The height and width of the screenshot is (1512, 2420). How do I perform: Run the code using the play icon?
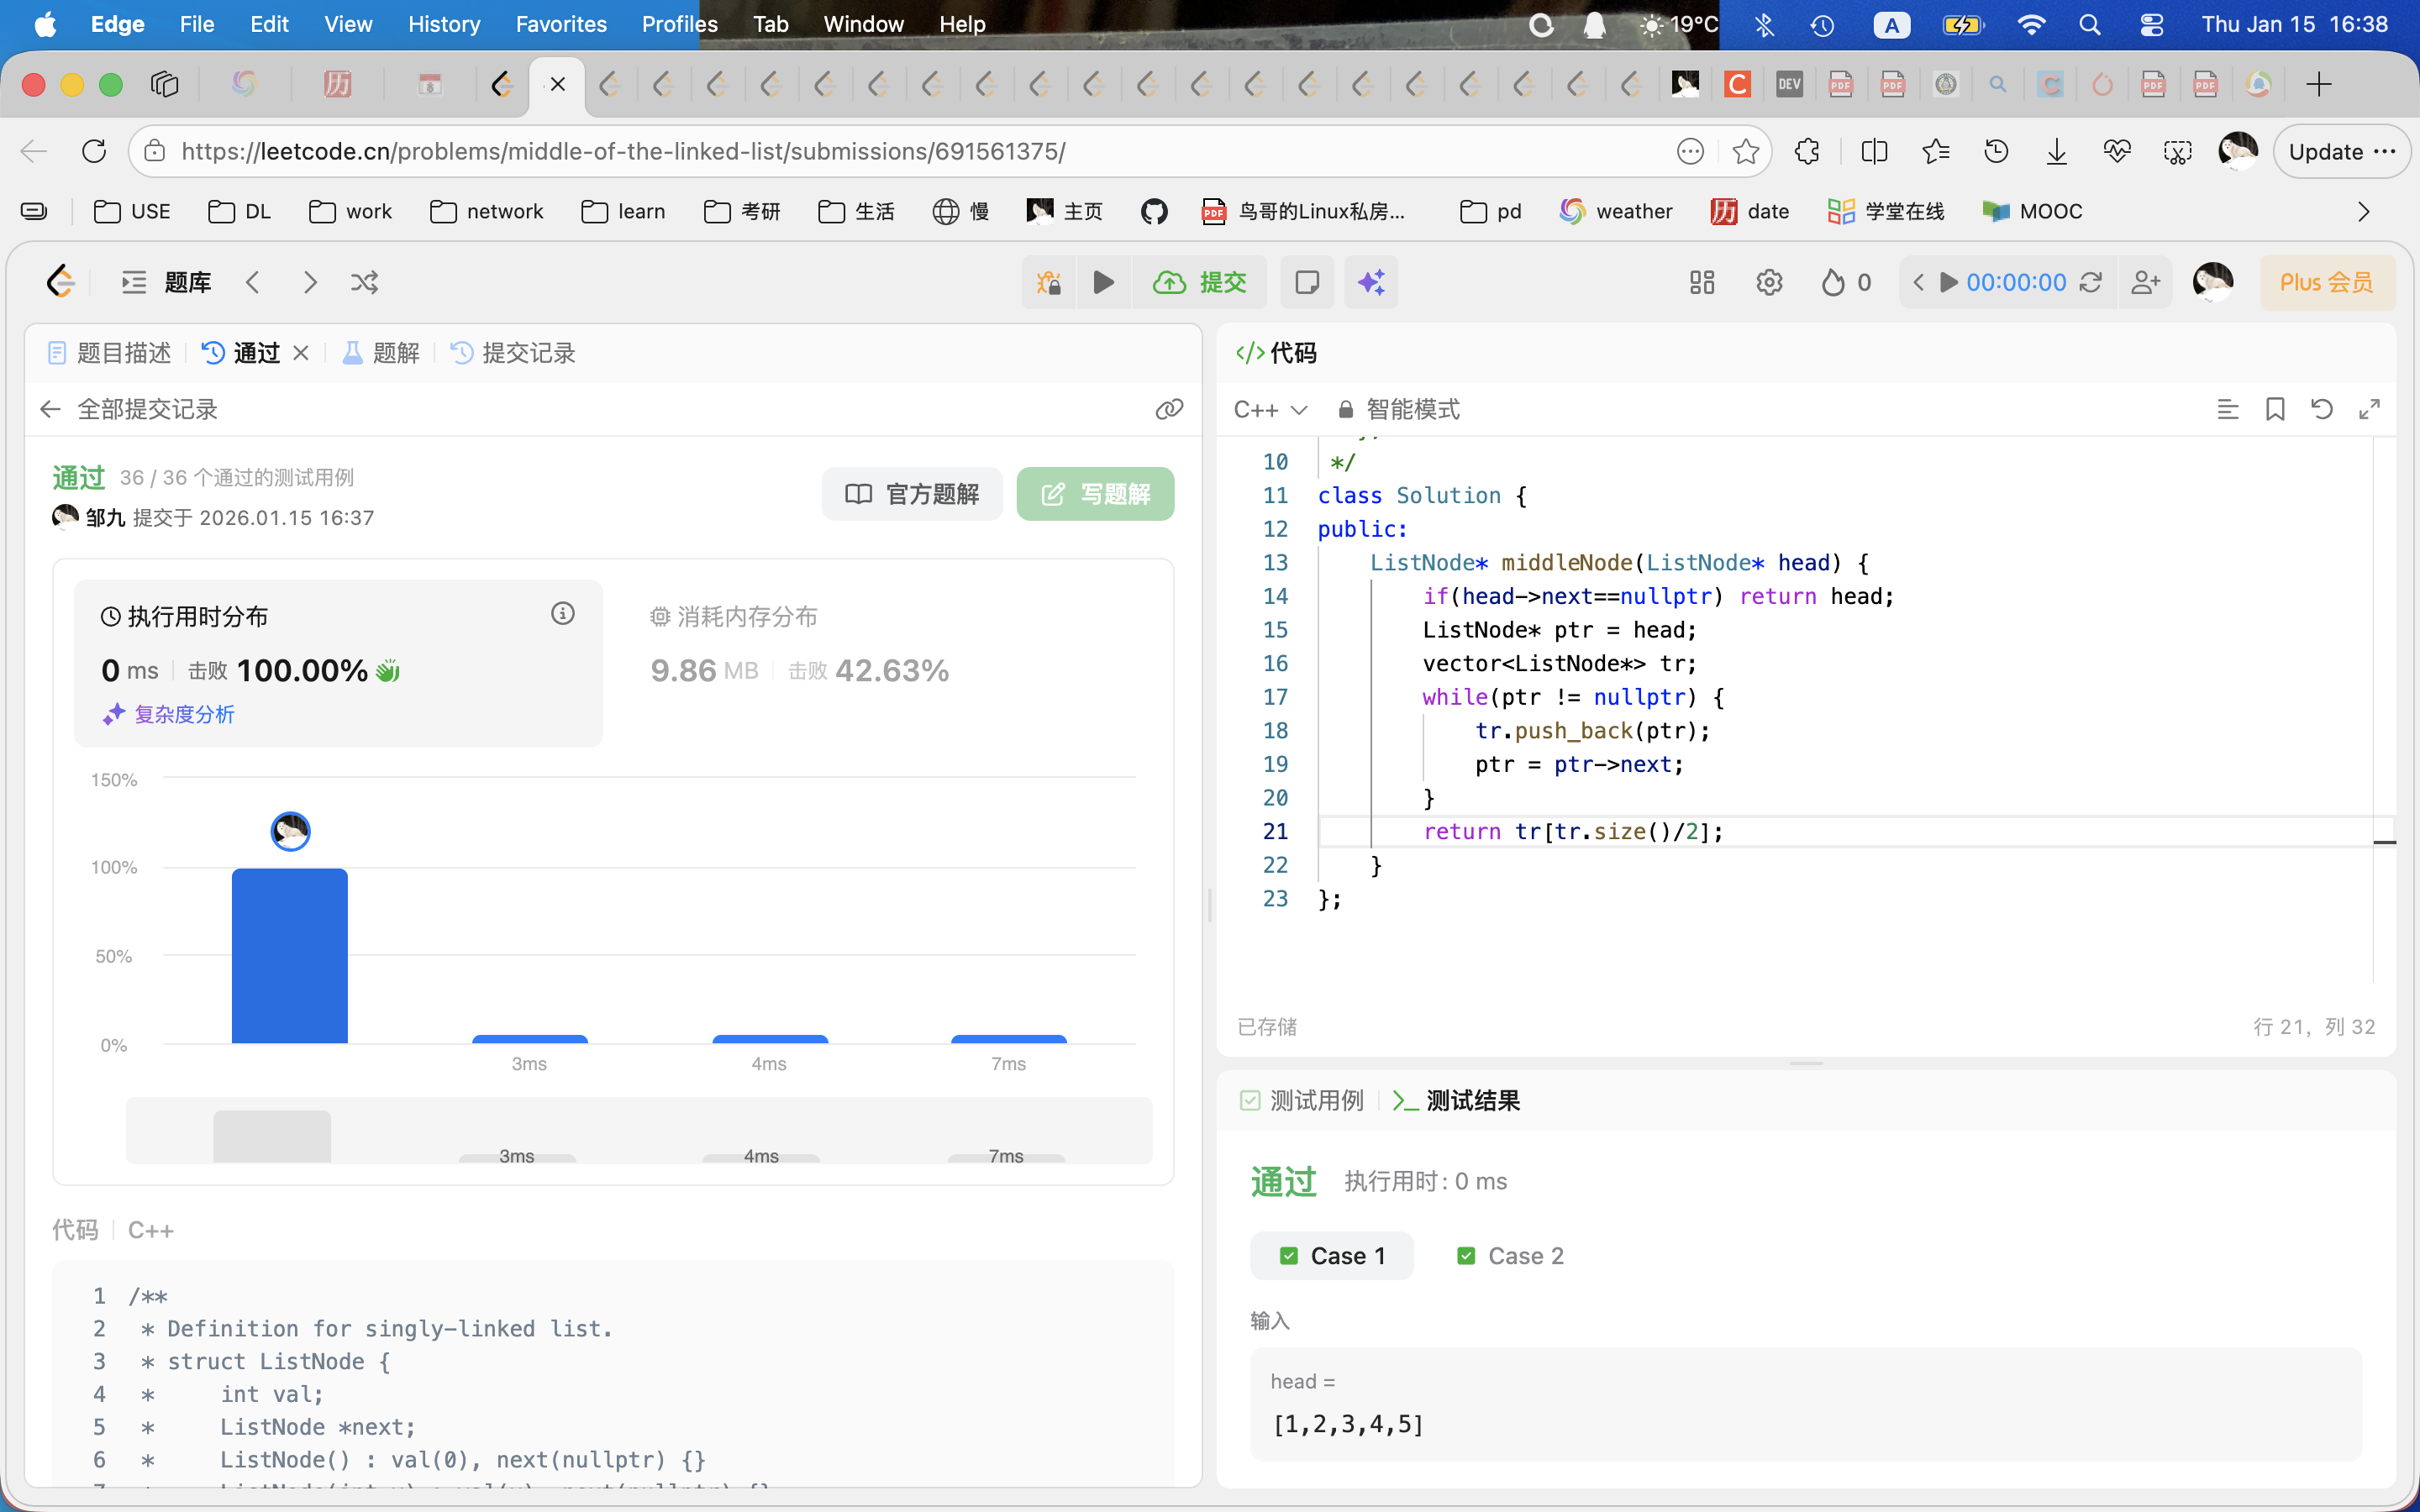coord(1103,282)
